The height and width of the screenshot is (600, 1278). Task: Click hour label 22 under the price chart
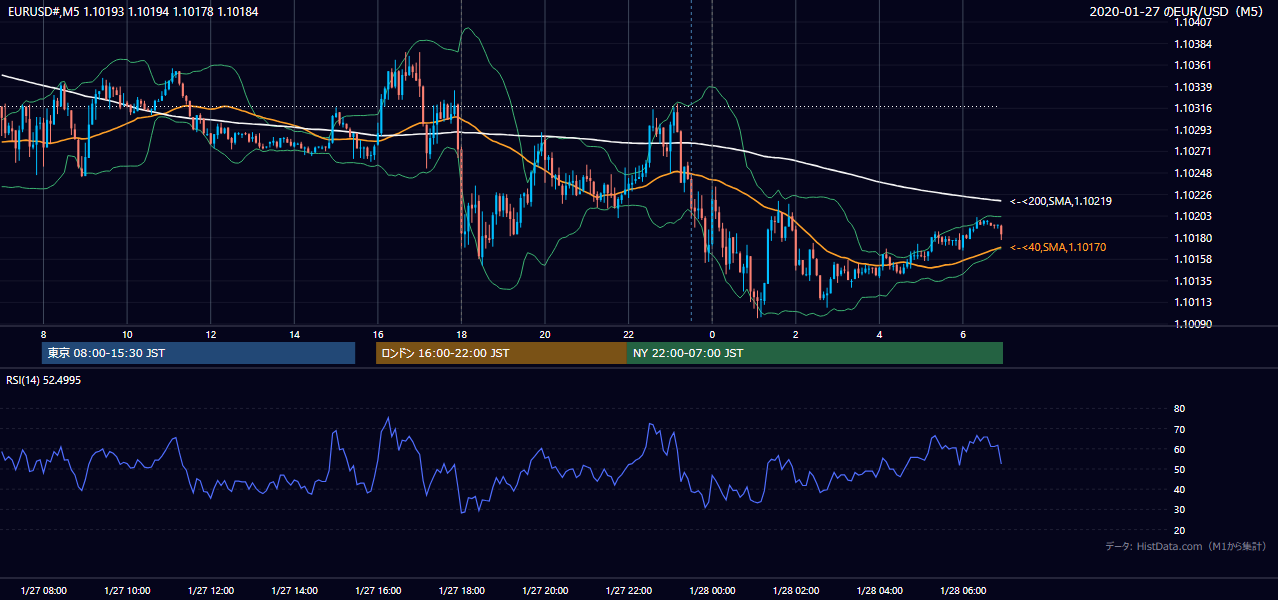628,334
